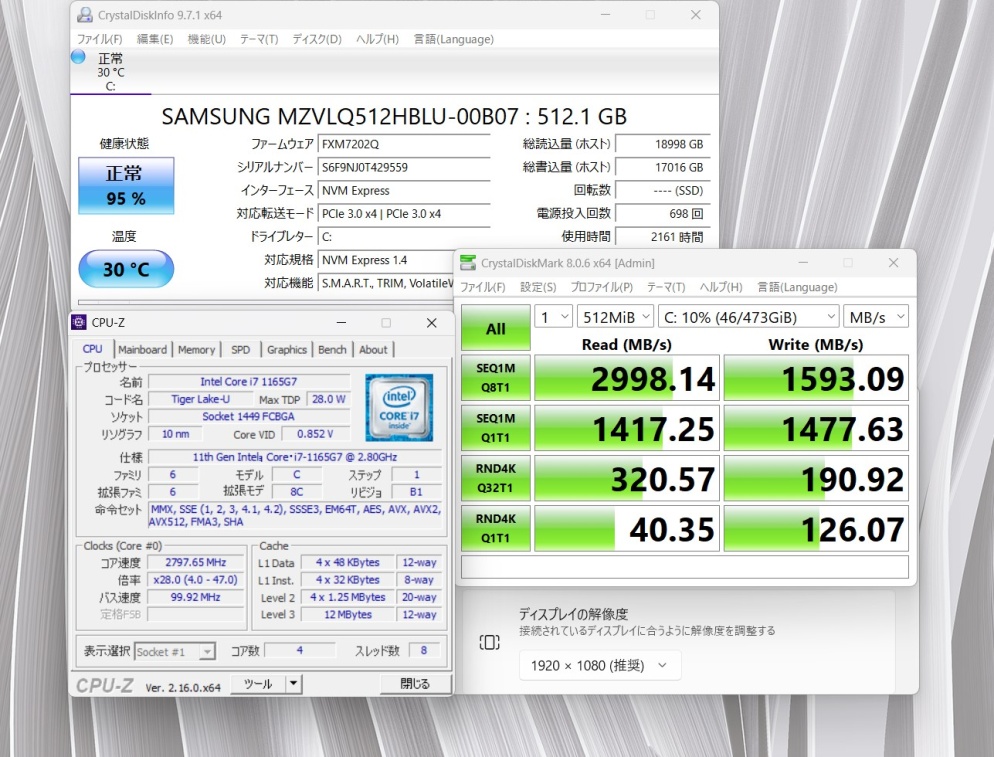Switch to the Graphics tab in CPU-Z

287,349
